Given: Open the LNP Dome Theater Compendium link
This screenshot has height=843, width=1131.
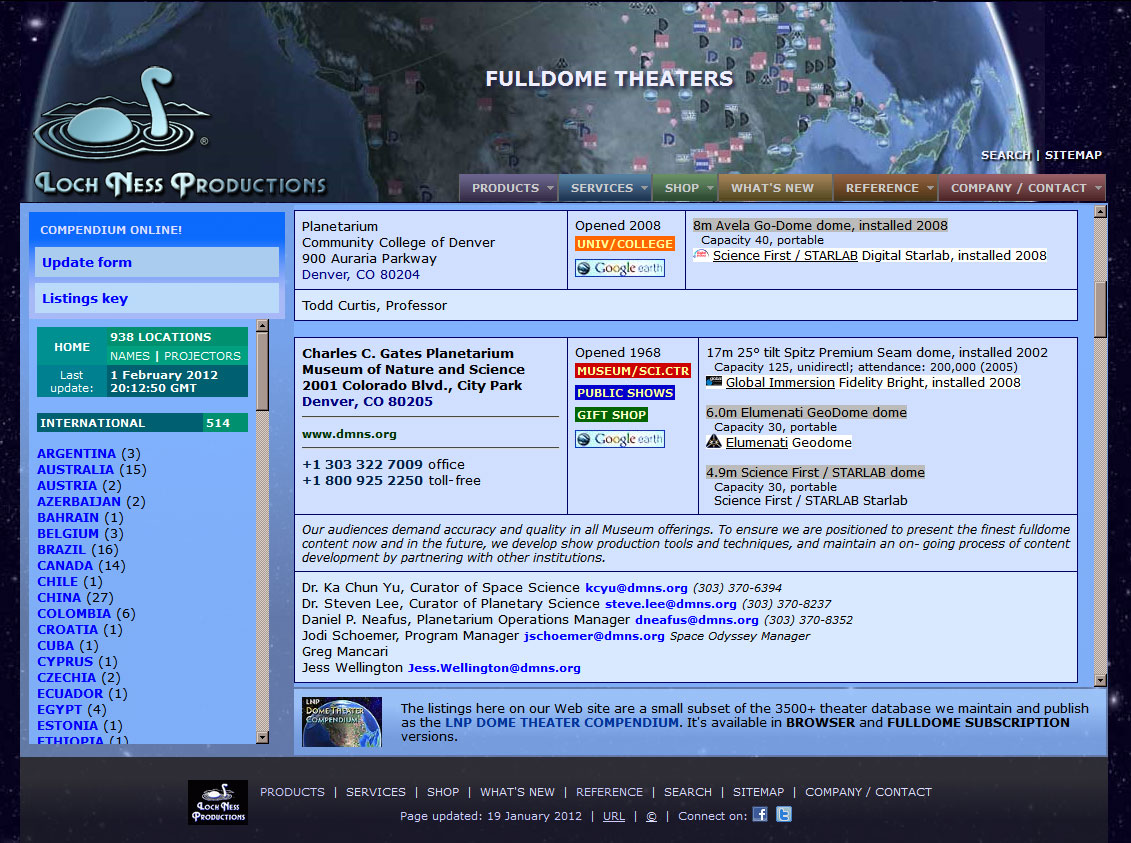Looking at the screenshot, I should 562,723.
